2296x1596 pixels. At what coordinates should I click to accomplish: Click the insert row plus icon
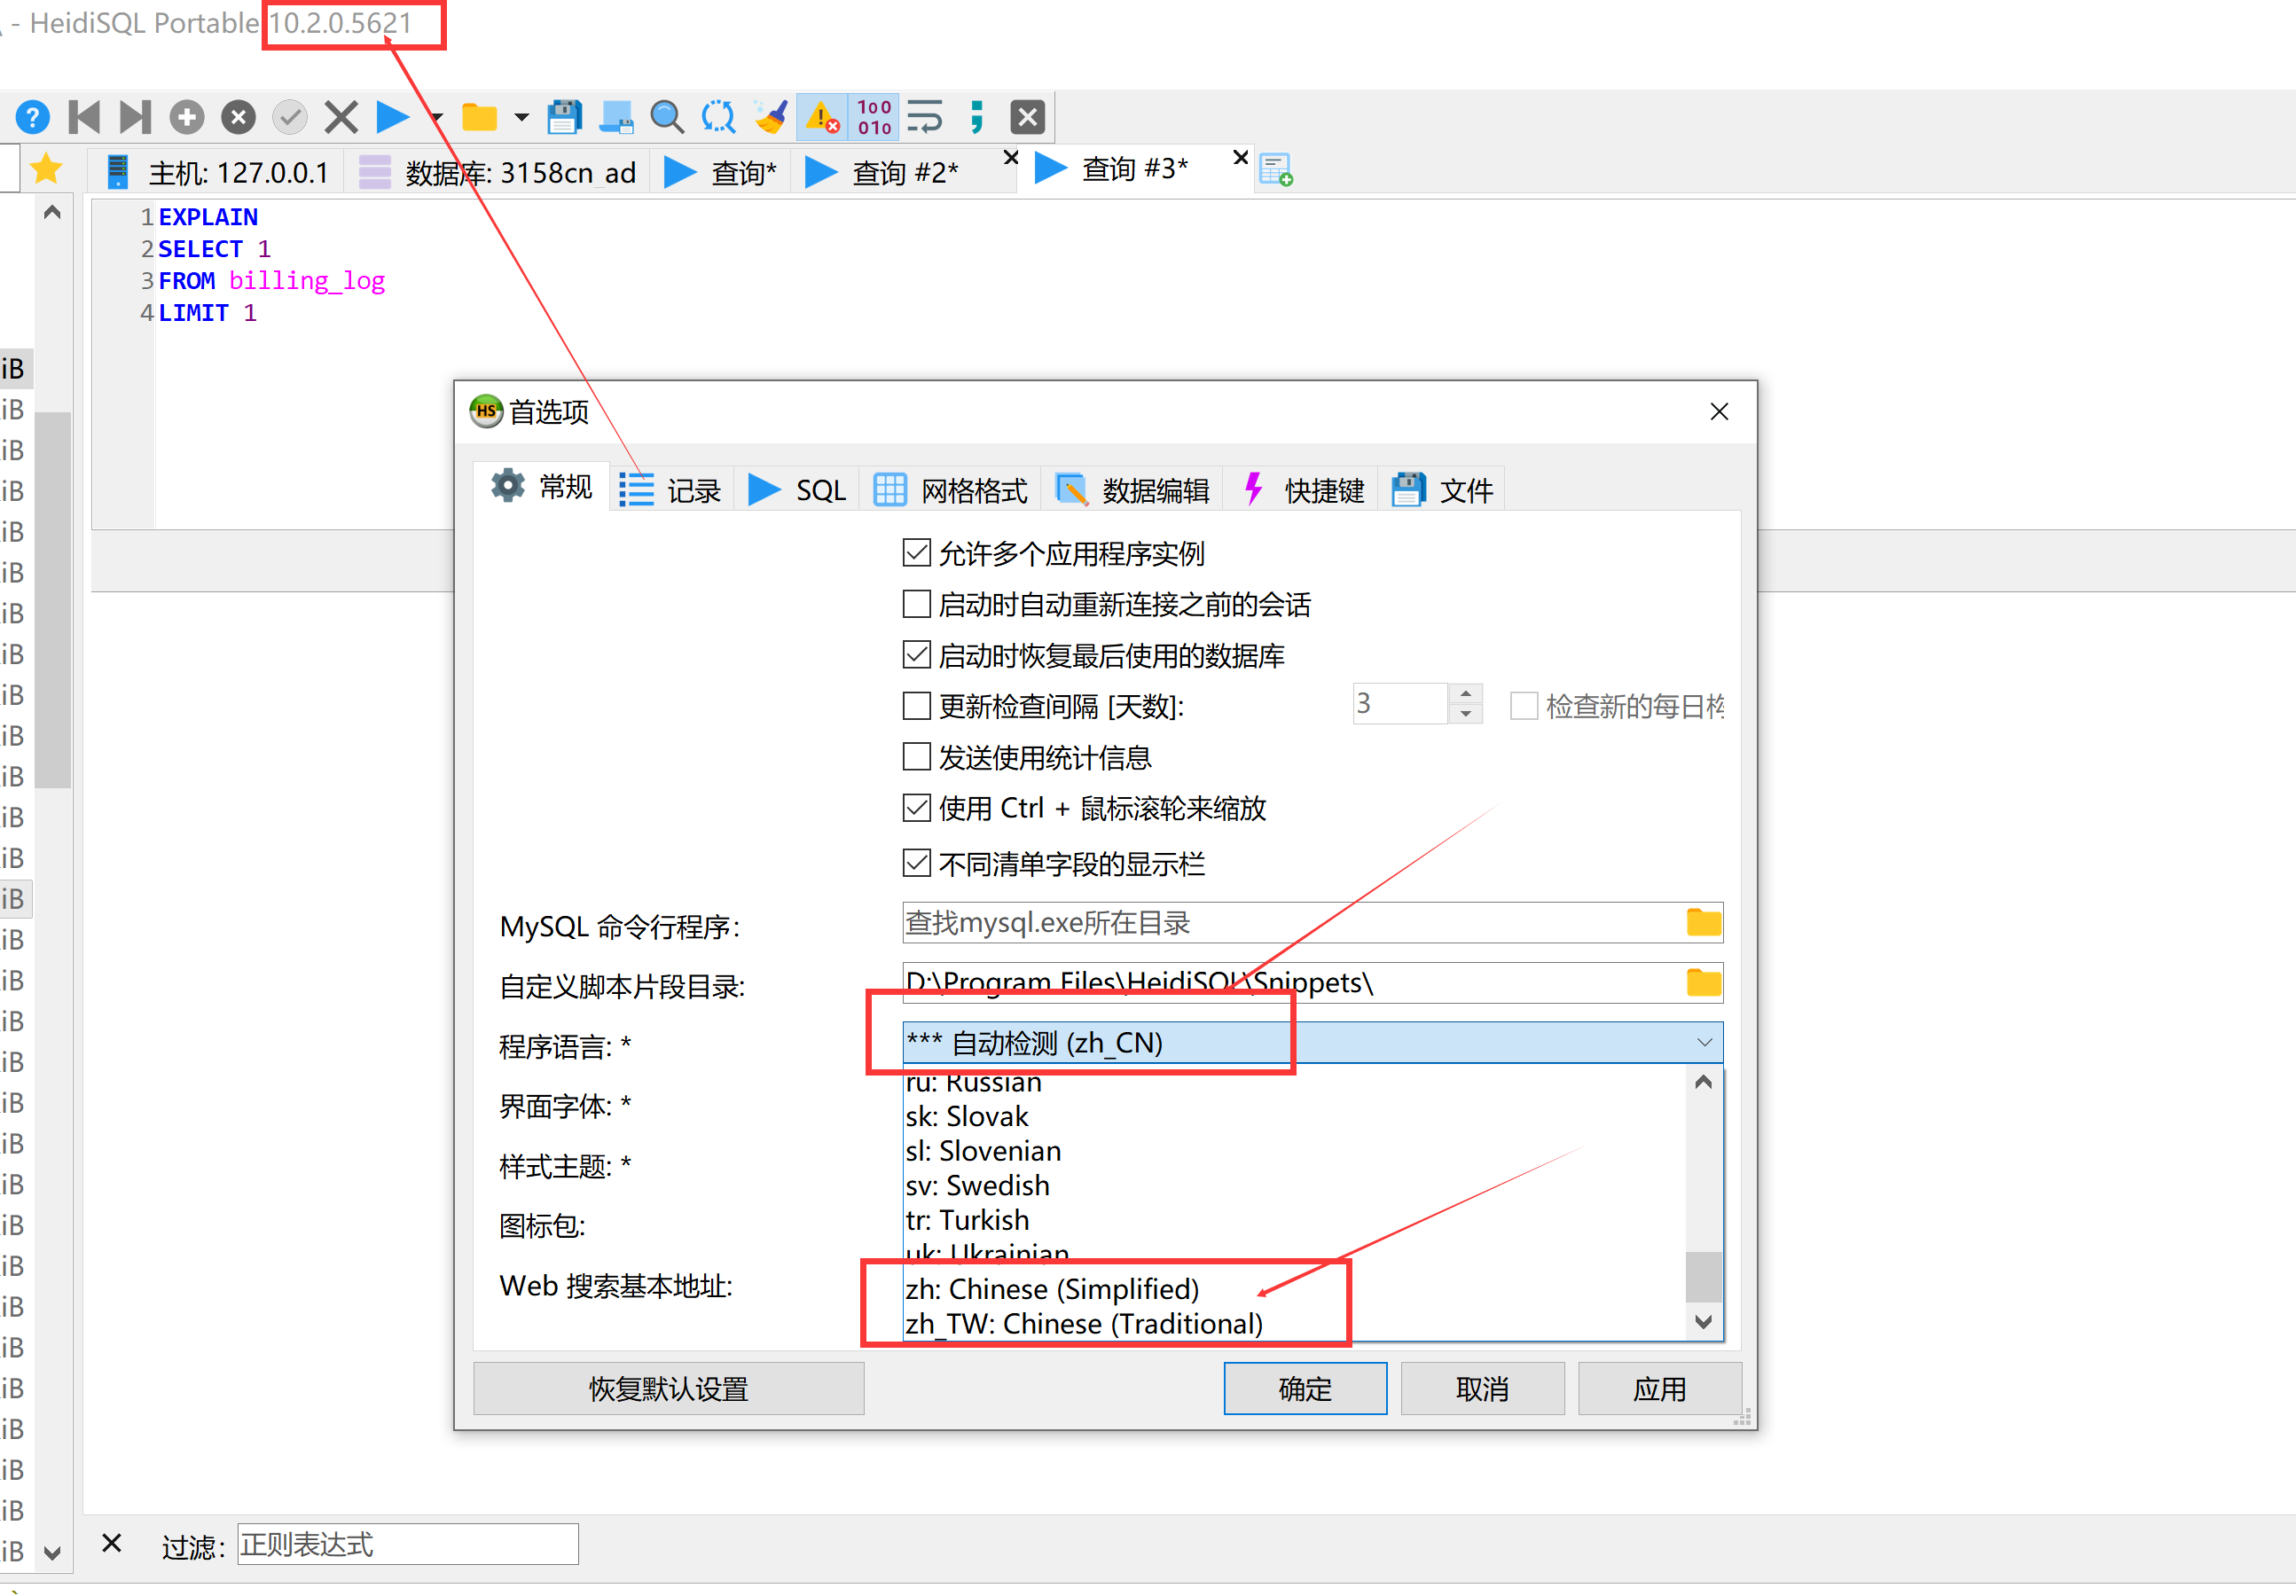(186, 117)
